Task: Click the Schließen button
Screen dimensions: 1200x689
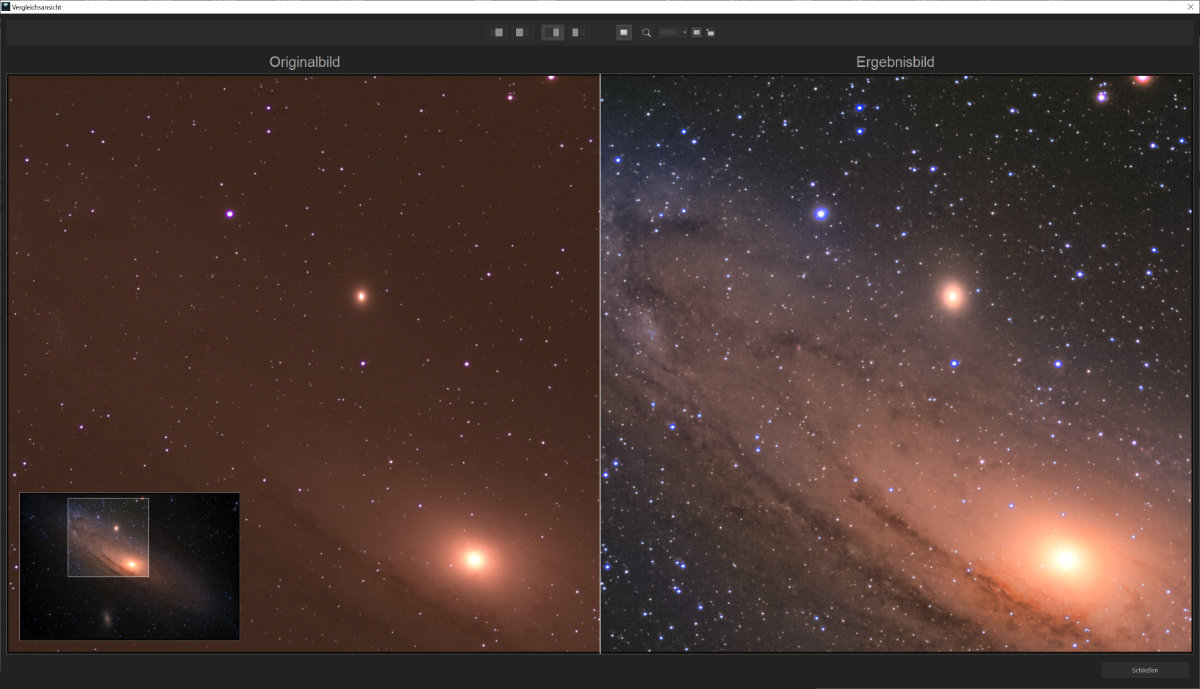Action: [1145, 670]
